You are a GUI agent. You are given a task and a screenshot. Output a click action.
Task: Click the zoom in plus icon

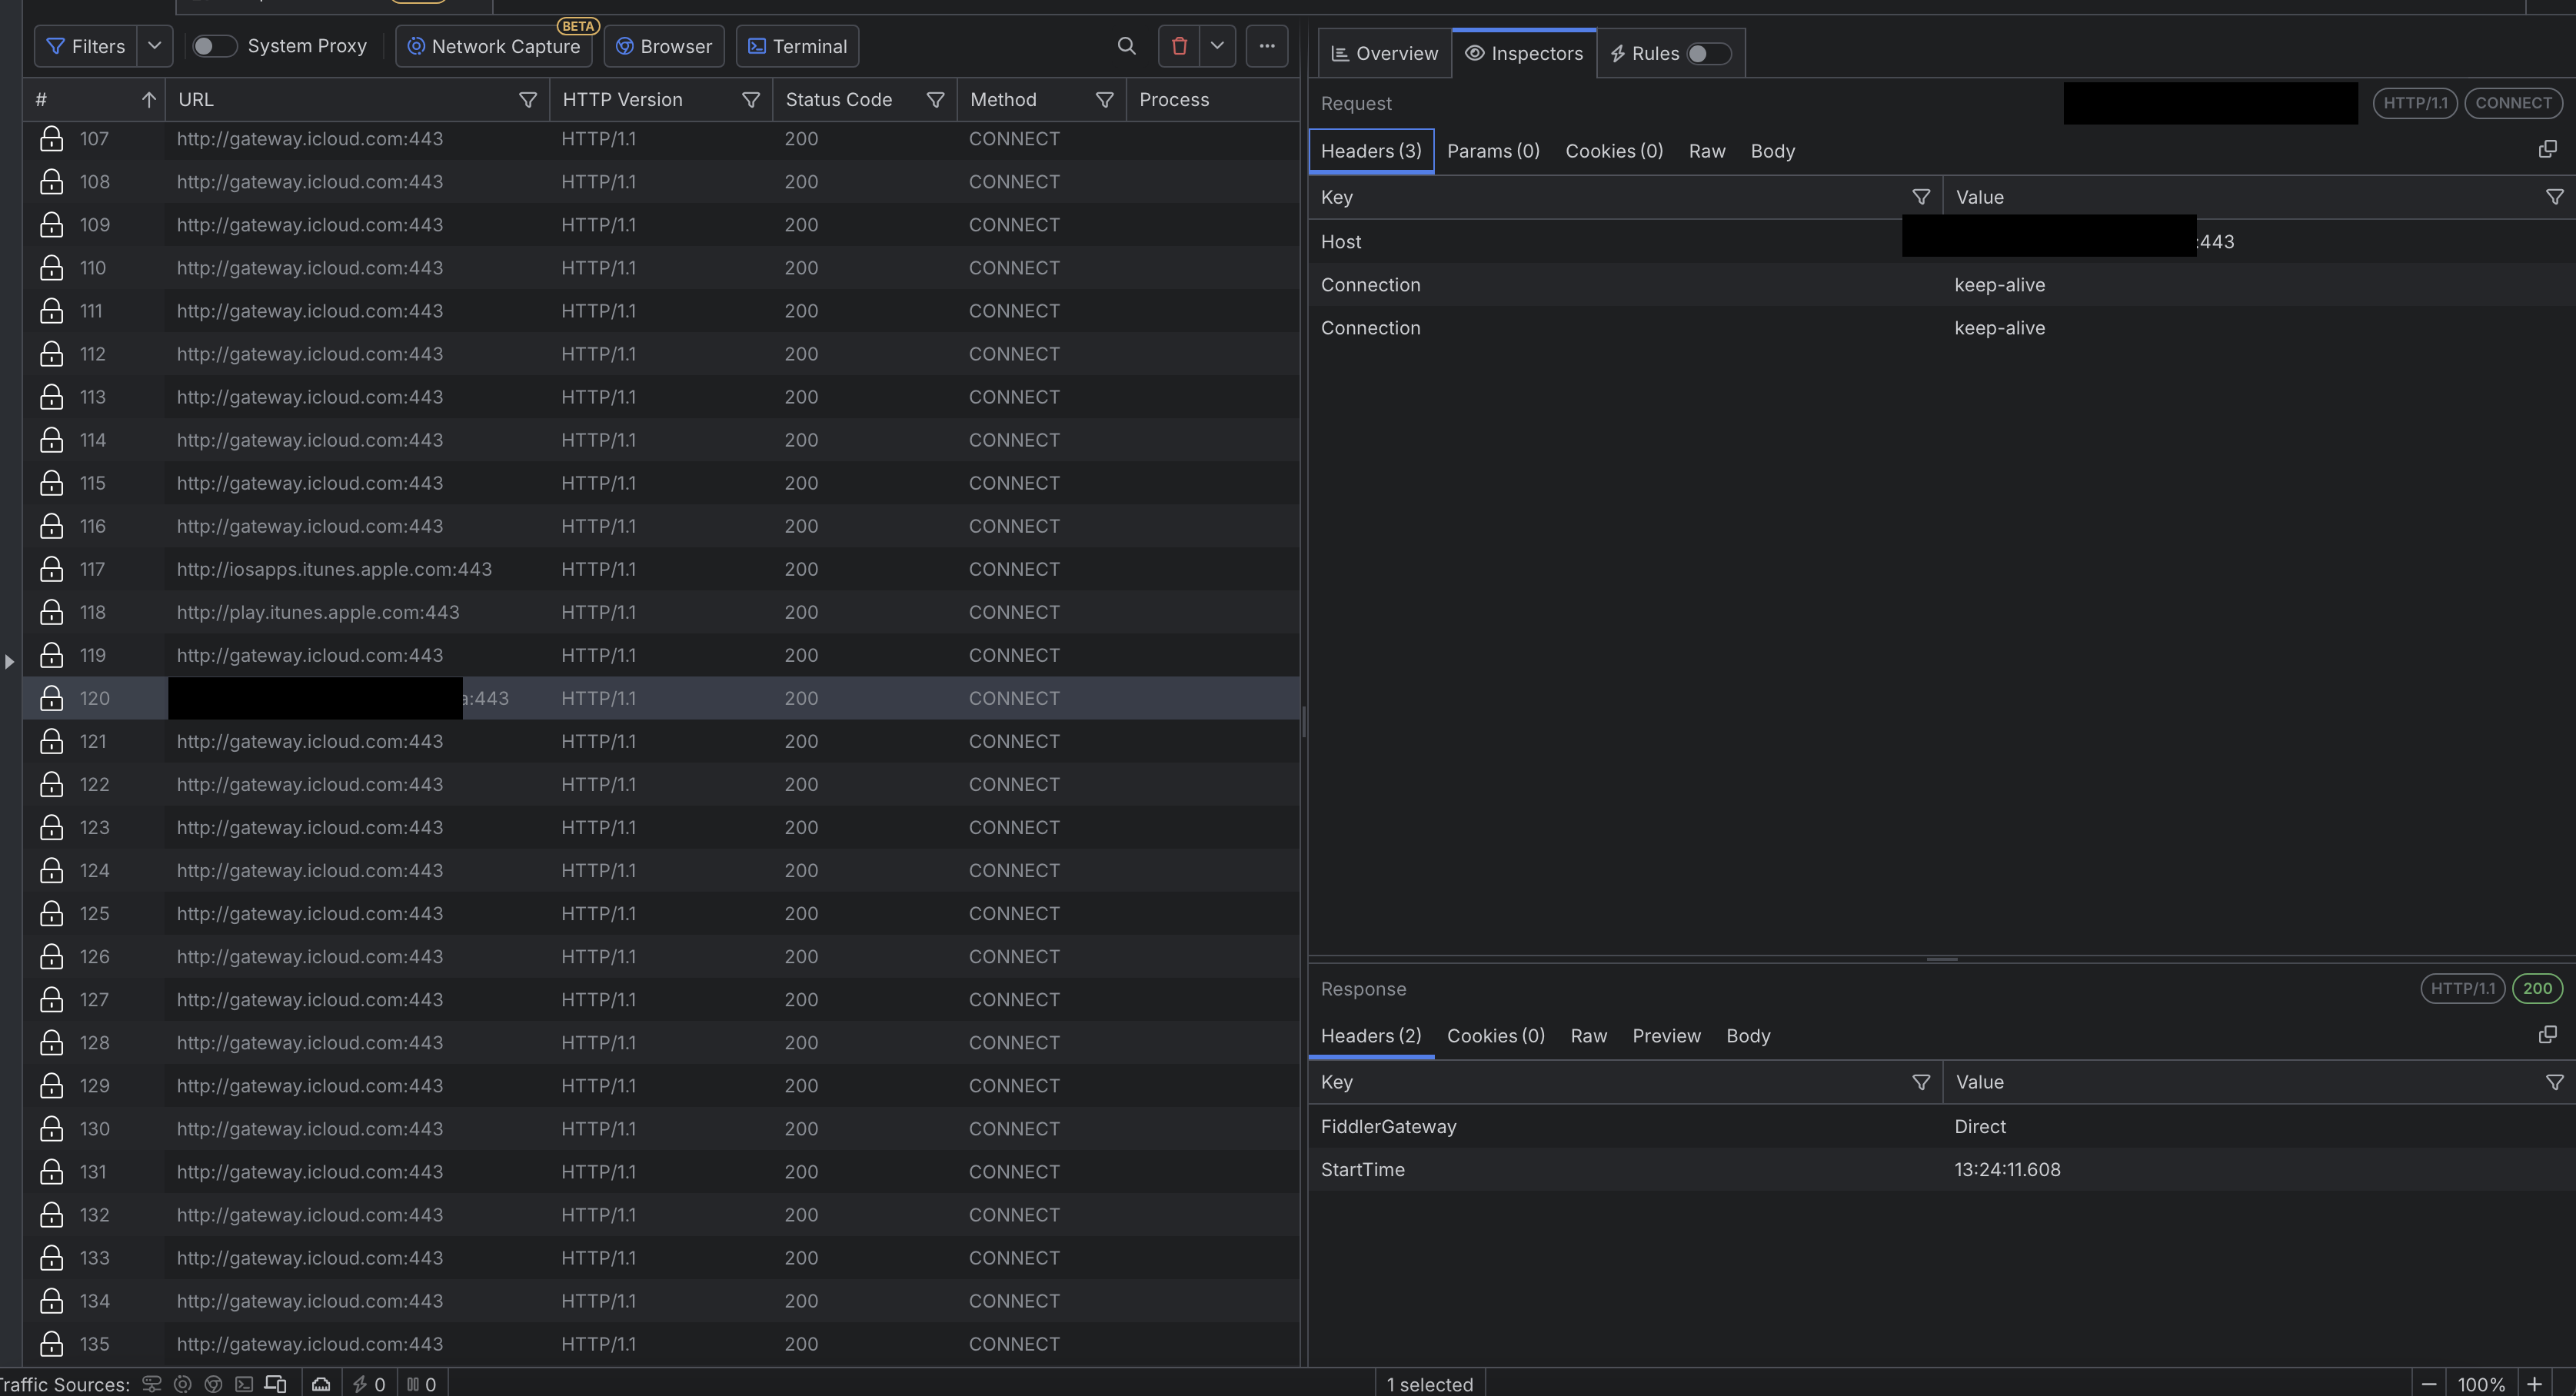tap(2534, 1384)
